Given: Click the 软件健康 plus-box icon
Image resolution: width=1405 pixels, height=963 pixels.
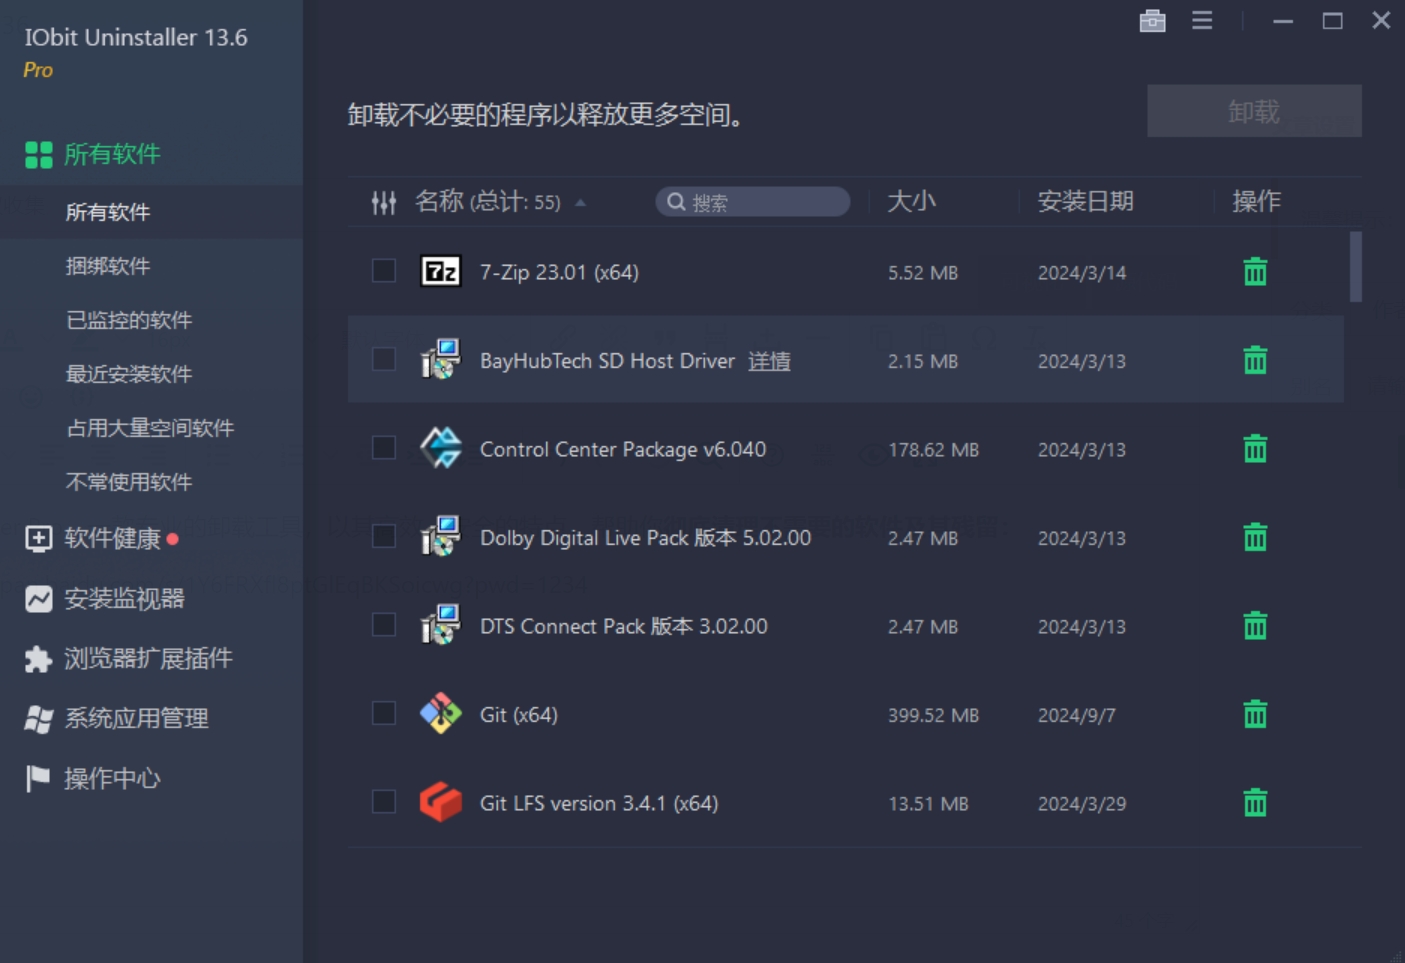Looking at the screenshot, I should tap(38, 538).
